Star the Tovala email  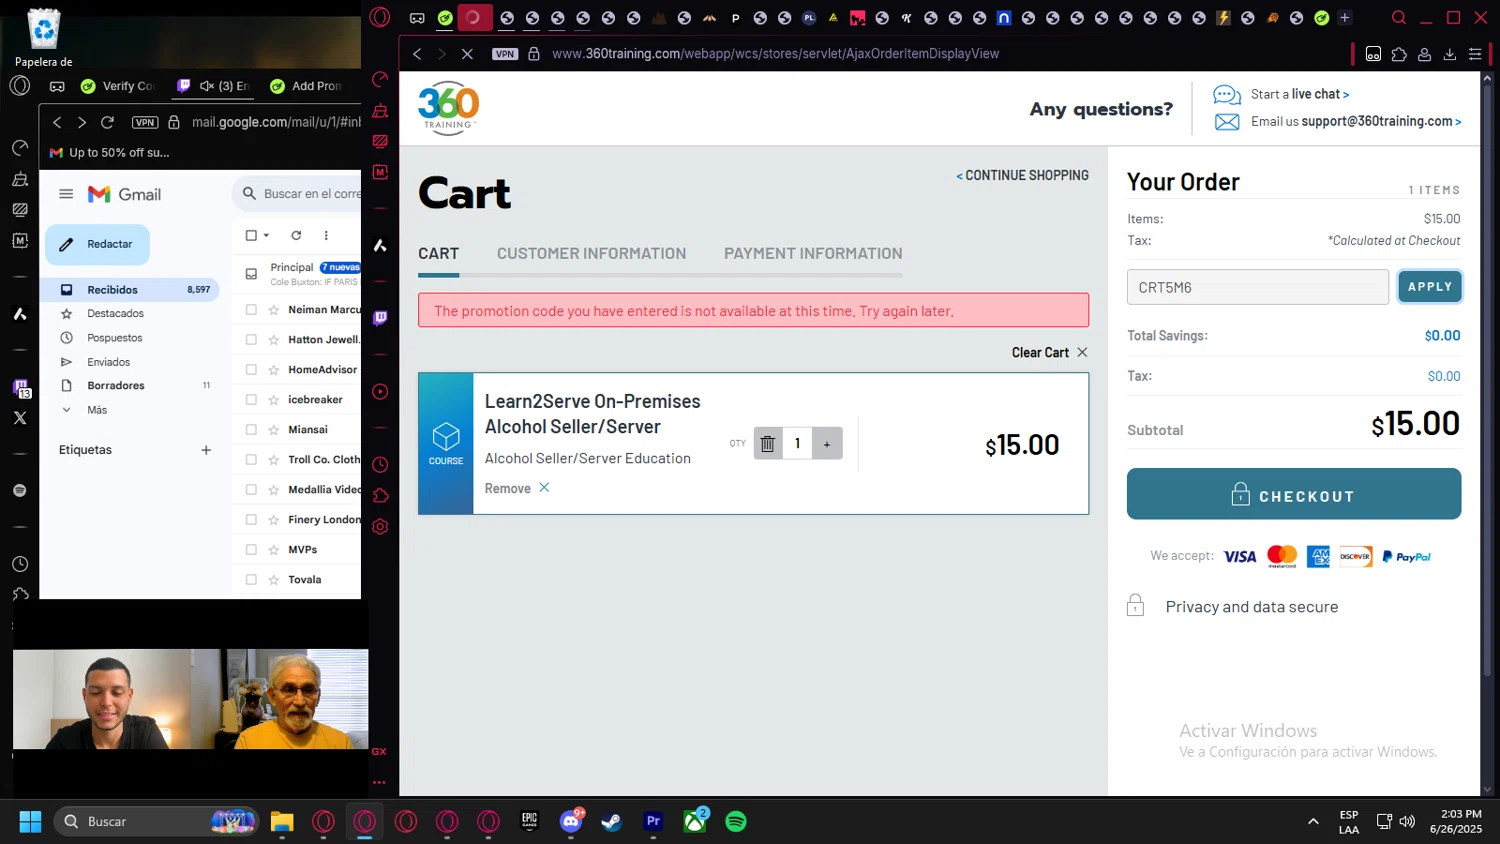[x=273, y=580]
